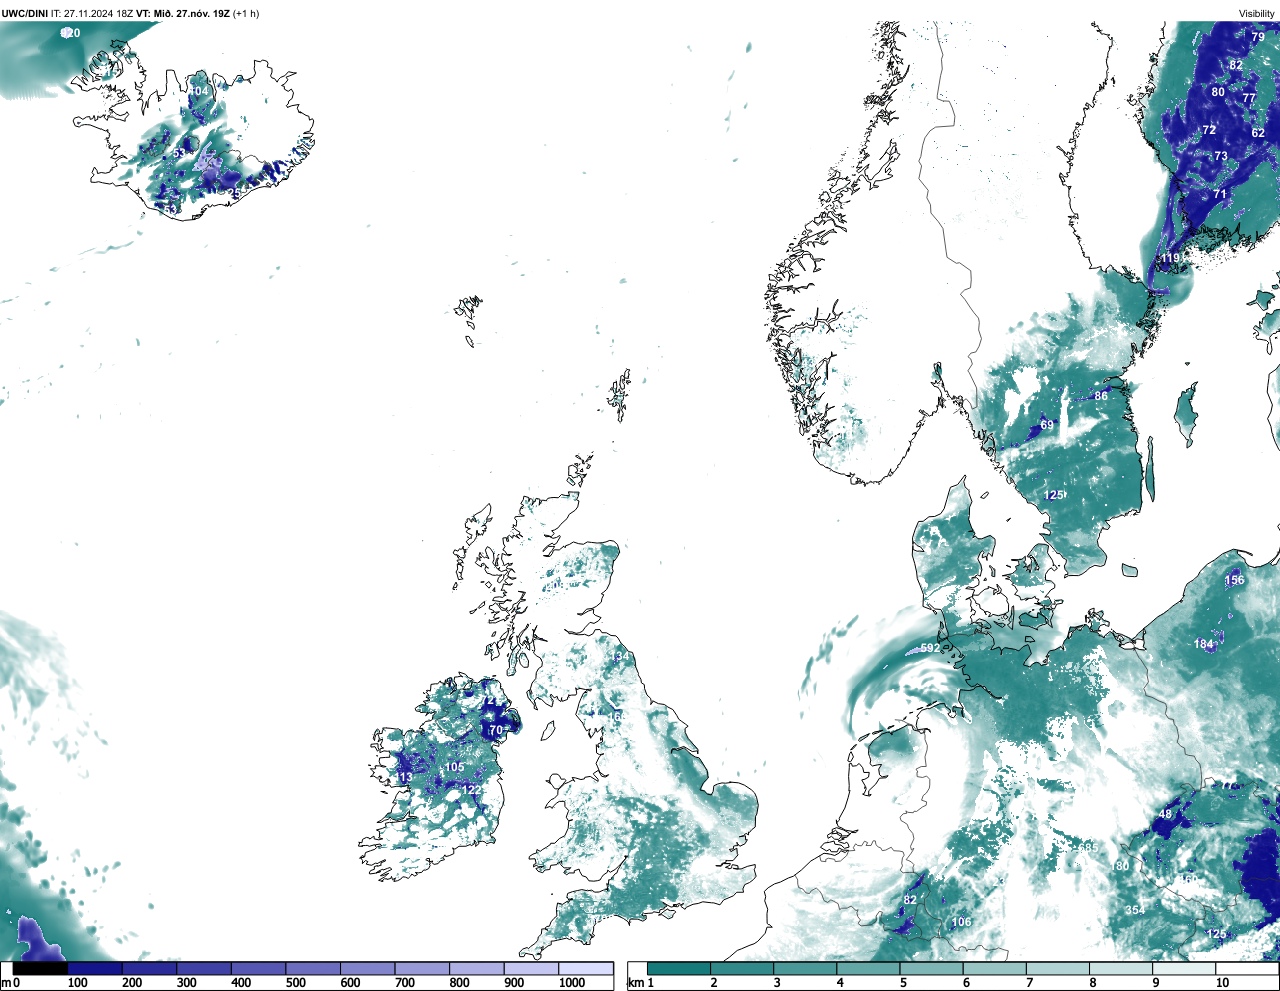Click the '500' tick label on the metre legend
Viewport: 1280px width, 991px height.
(x=296, y=983)
